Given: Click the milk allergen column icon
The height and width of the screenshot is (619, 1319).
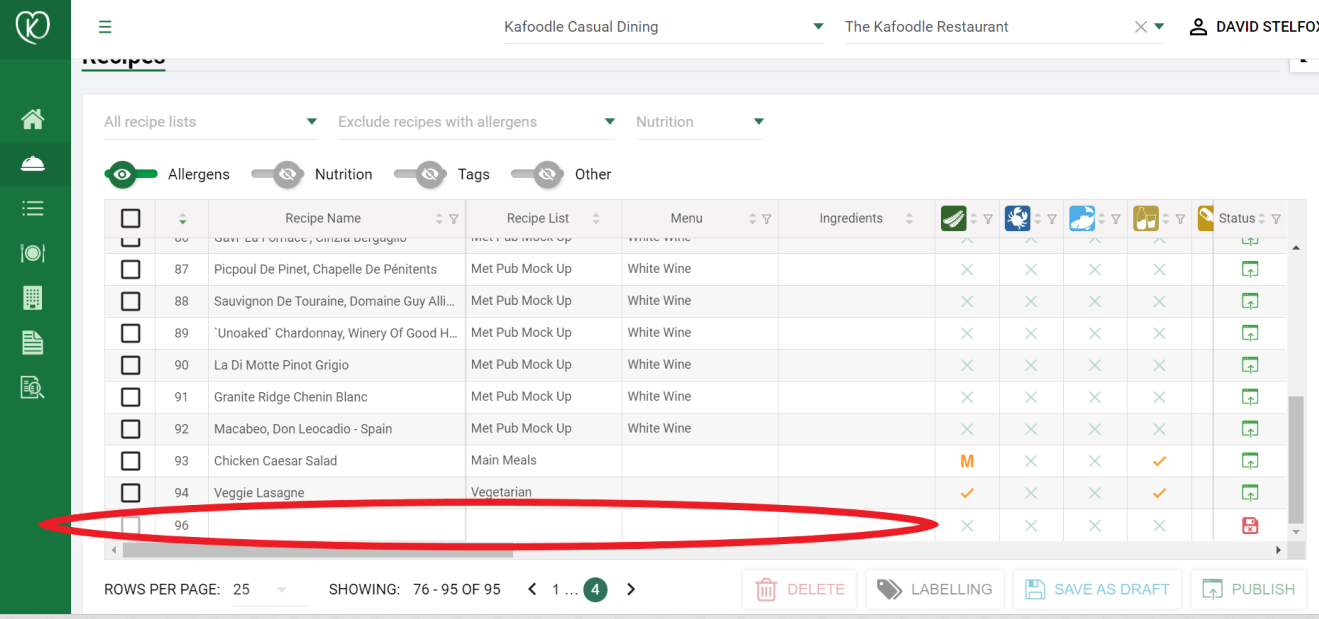Looking at the screenshot, I should pyautogui.click(x=1145, y=218).
